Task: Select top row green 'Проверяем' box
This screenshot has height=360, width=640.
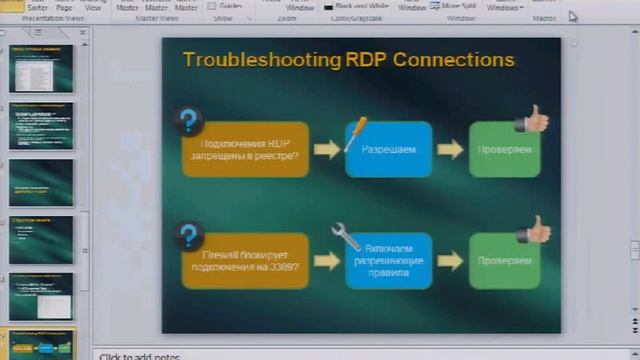Action: pyautogui.click(x=505, y=149)
